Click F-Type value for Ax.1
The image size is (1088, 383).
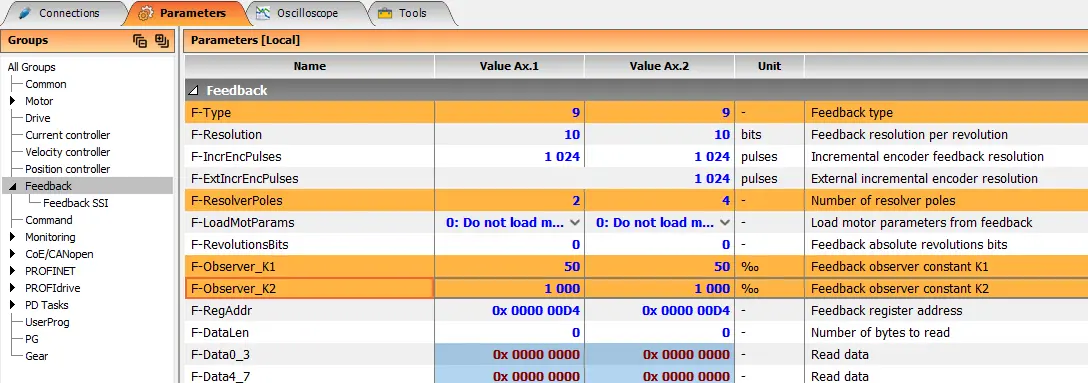pyautogui.click(x=509, y=112)
